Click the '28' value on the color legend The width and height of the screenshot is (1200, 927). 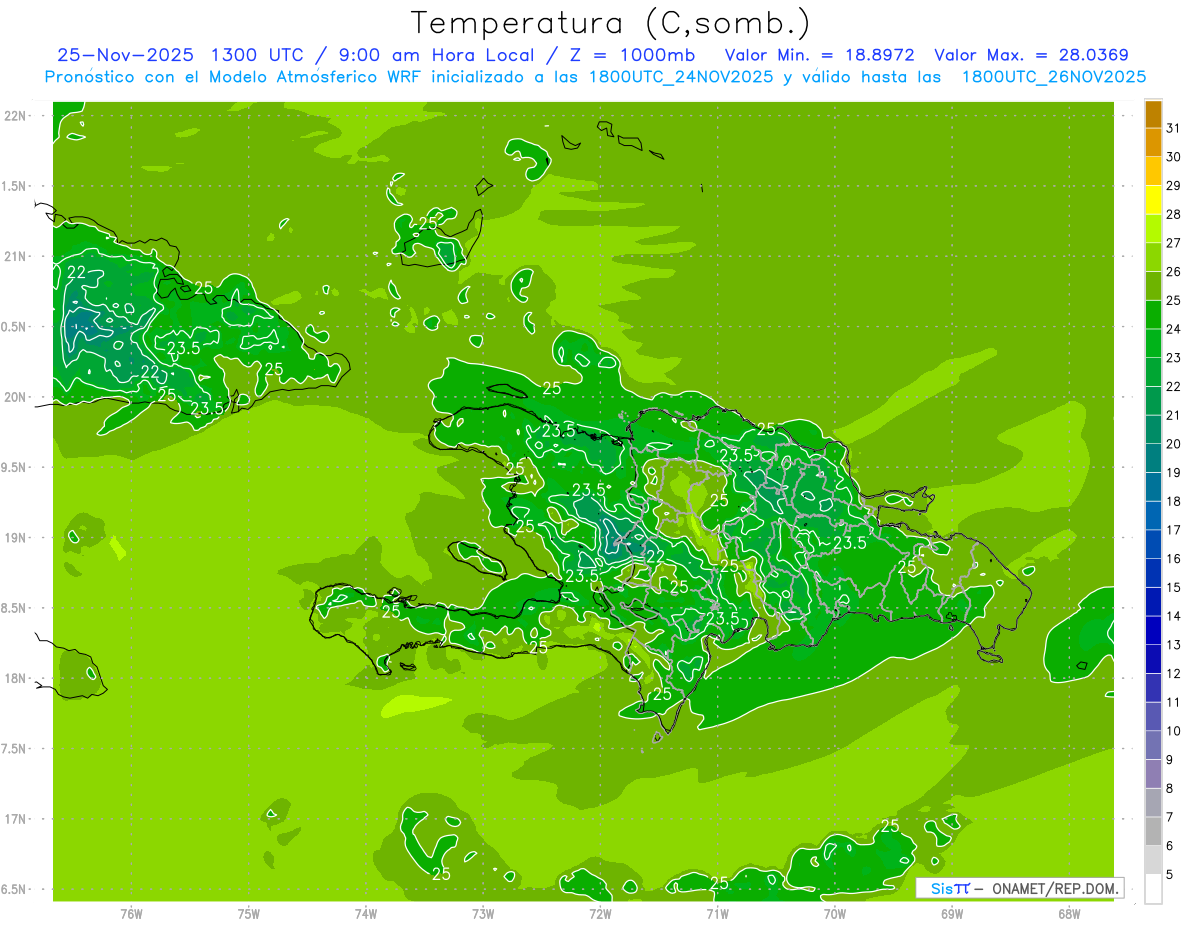[1174, 214]
